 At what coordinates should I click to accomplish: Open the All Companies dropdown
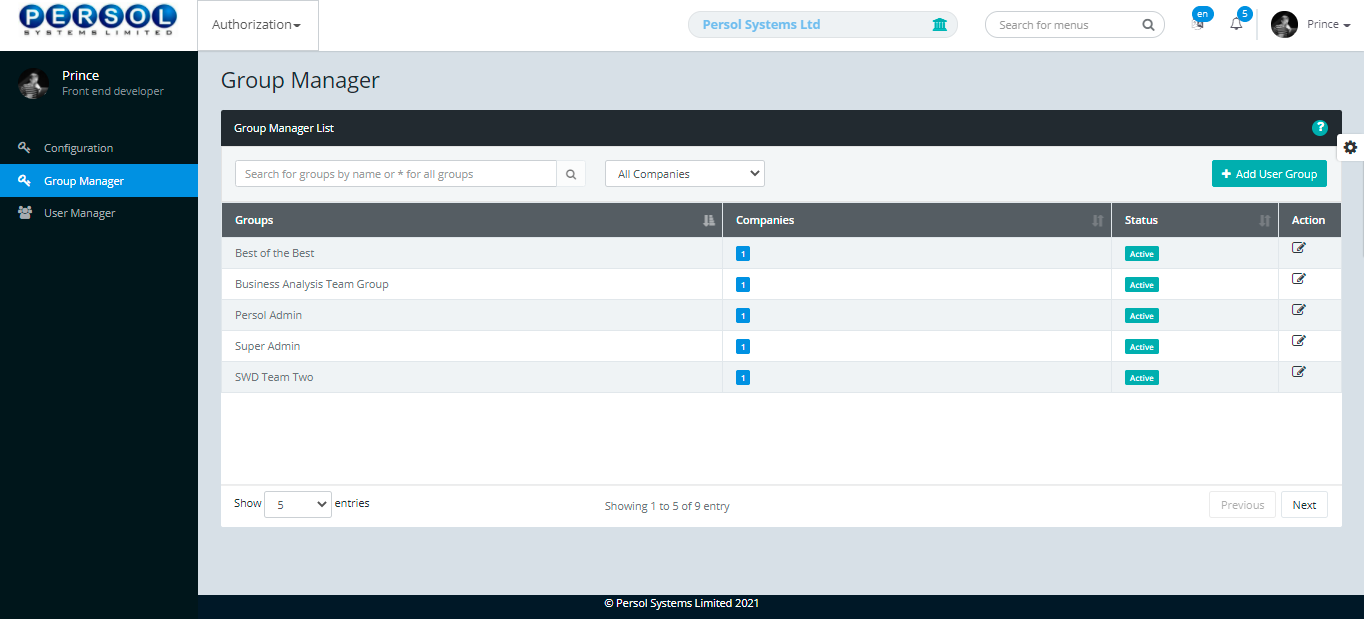(x=685, y=174)
